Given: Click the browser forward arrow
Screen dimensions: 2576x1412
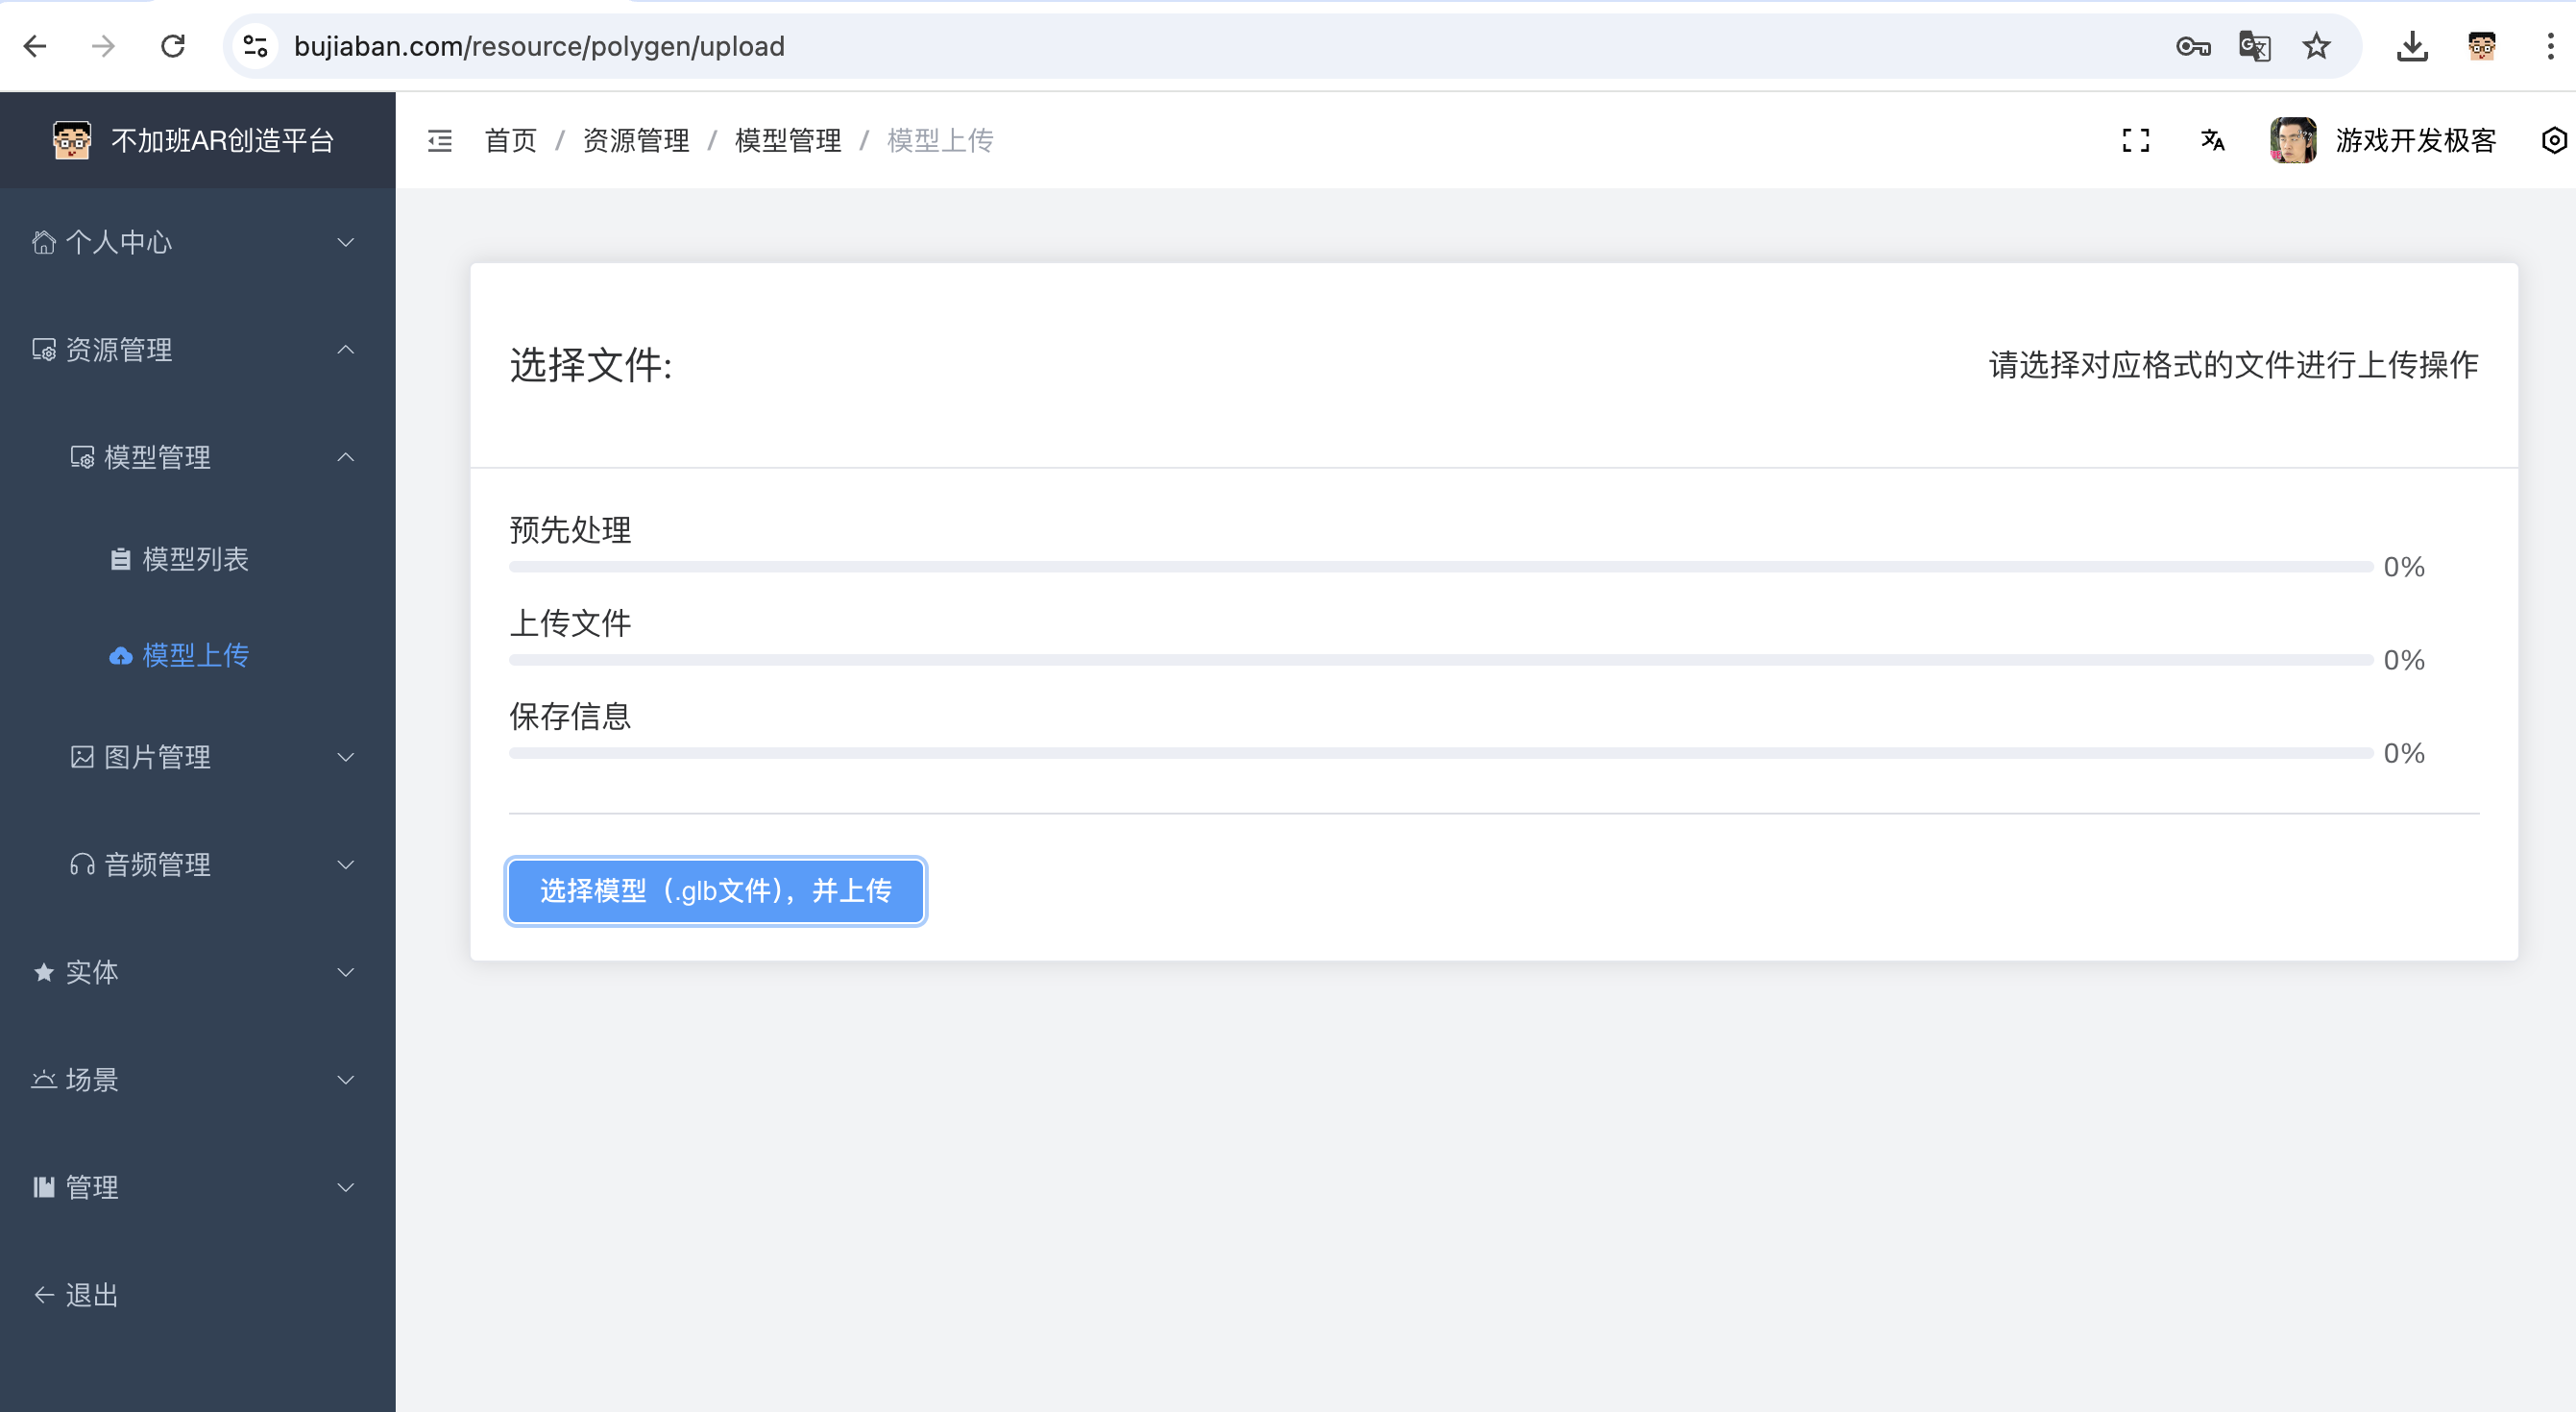Looking at the screenshot, I should (x=103, y=46).
